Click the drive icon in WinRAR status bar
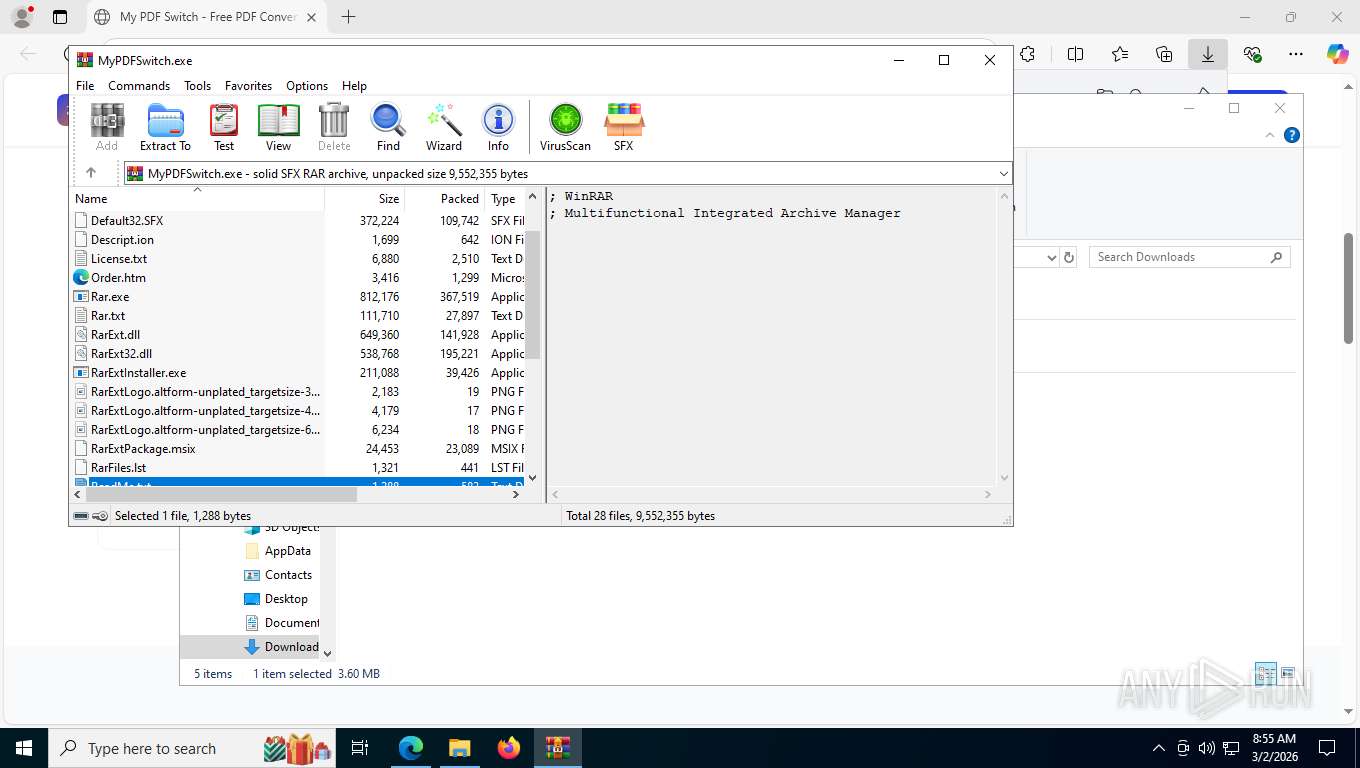The height and width of the screenshot is (768, 1360). tap(81, 516)
